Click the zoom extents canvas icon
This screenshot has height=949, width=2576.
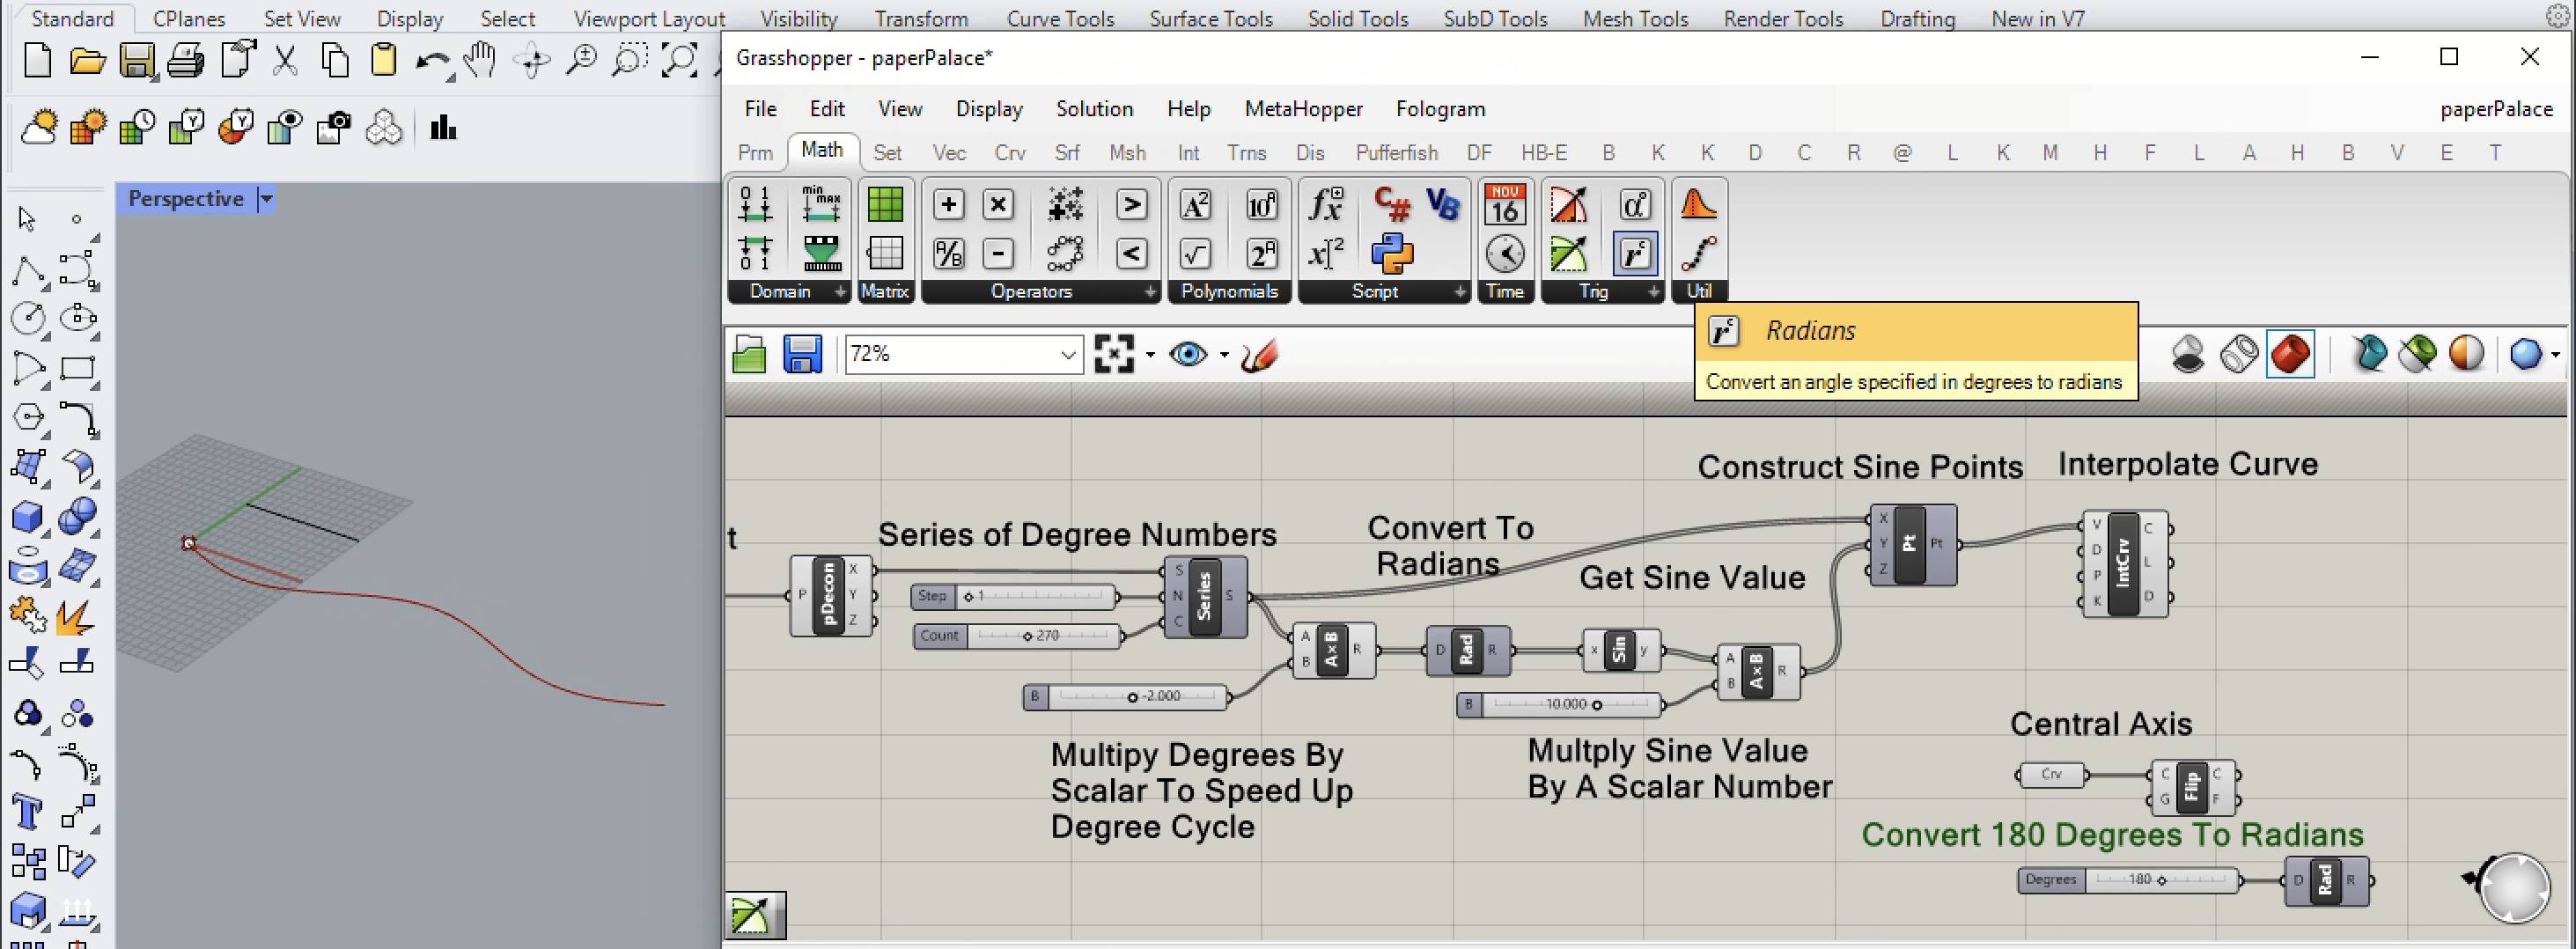click(x=1113, y=354)
